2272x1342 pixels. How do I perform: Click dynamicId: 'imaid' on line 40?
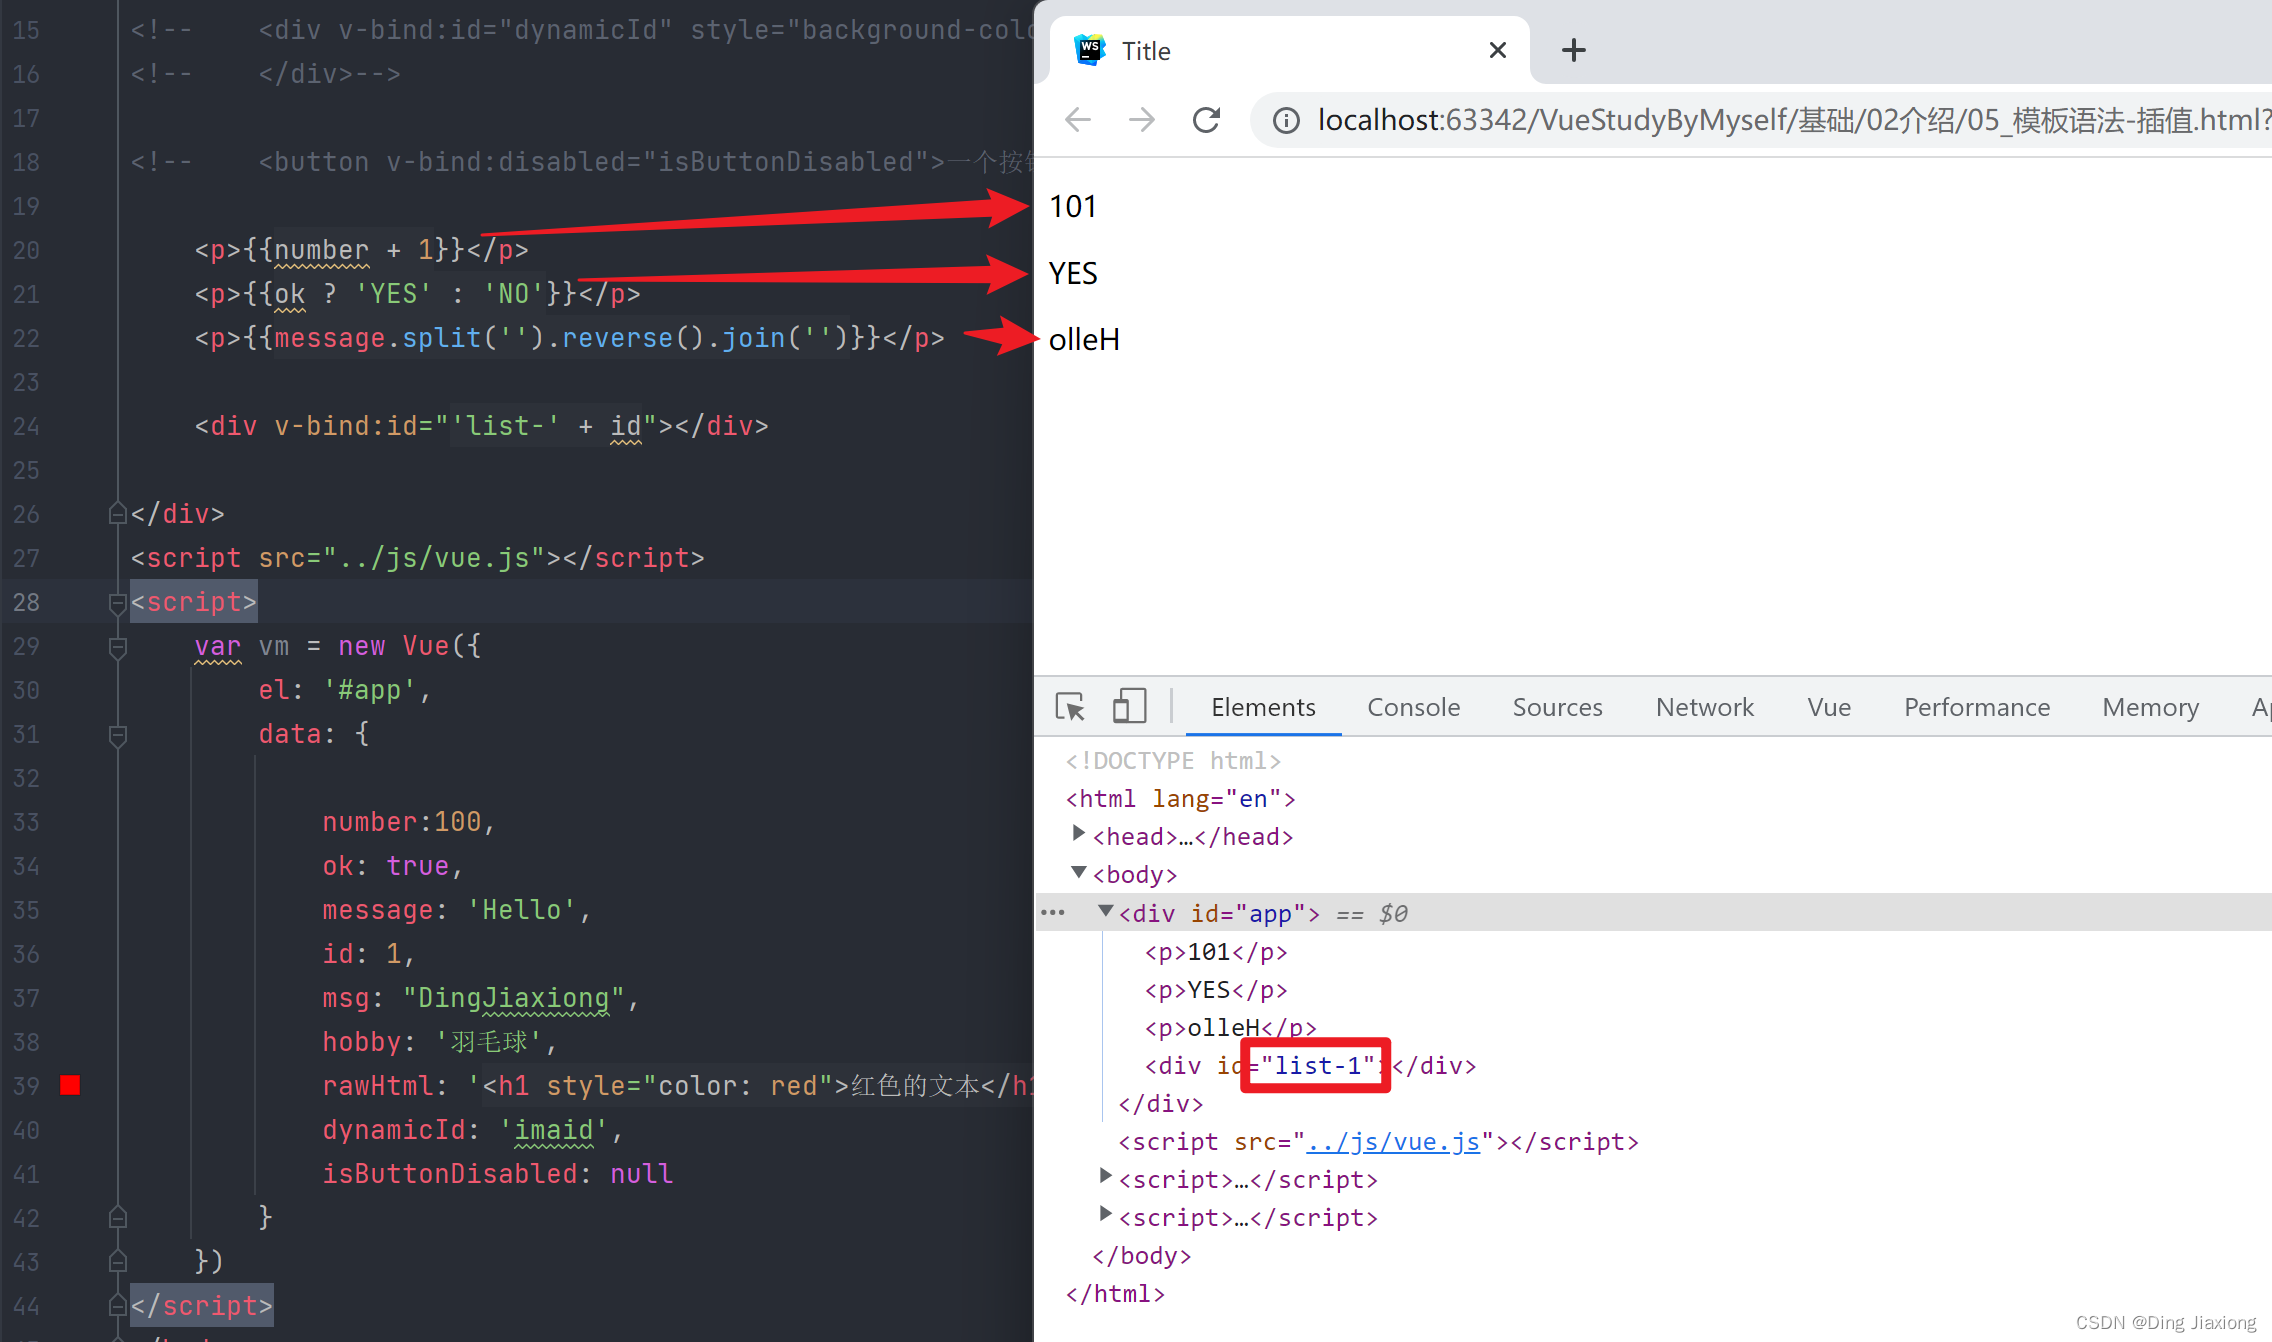(473, 1130)
